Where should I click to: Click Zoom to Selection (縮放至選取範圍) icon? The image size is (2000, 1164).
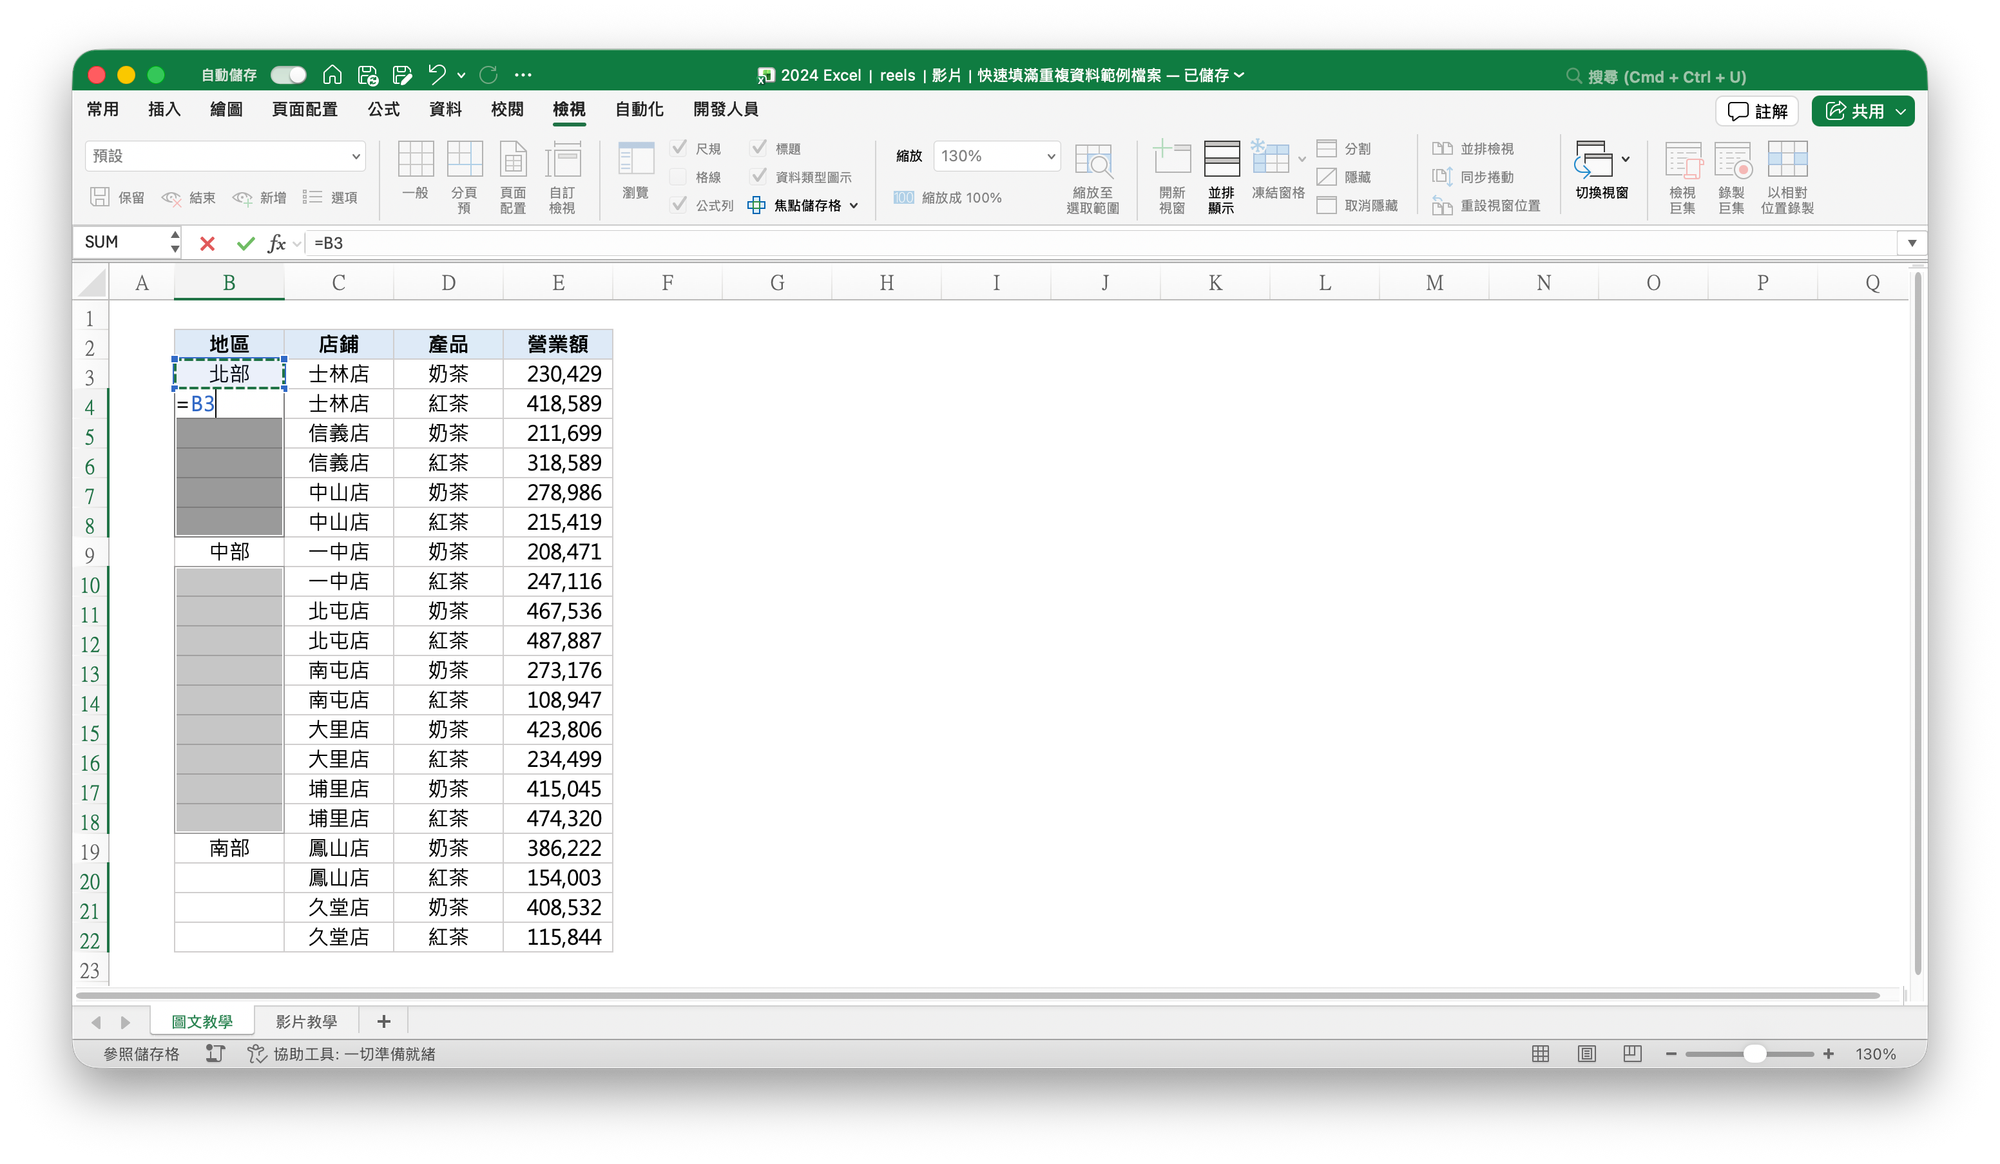click(x=1093, y=160)
